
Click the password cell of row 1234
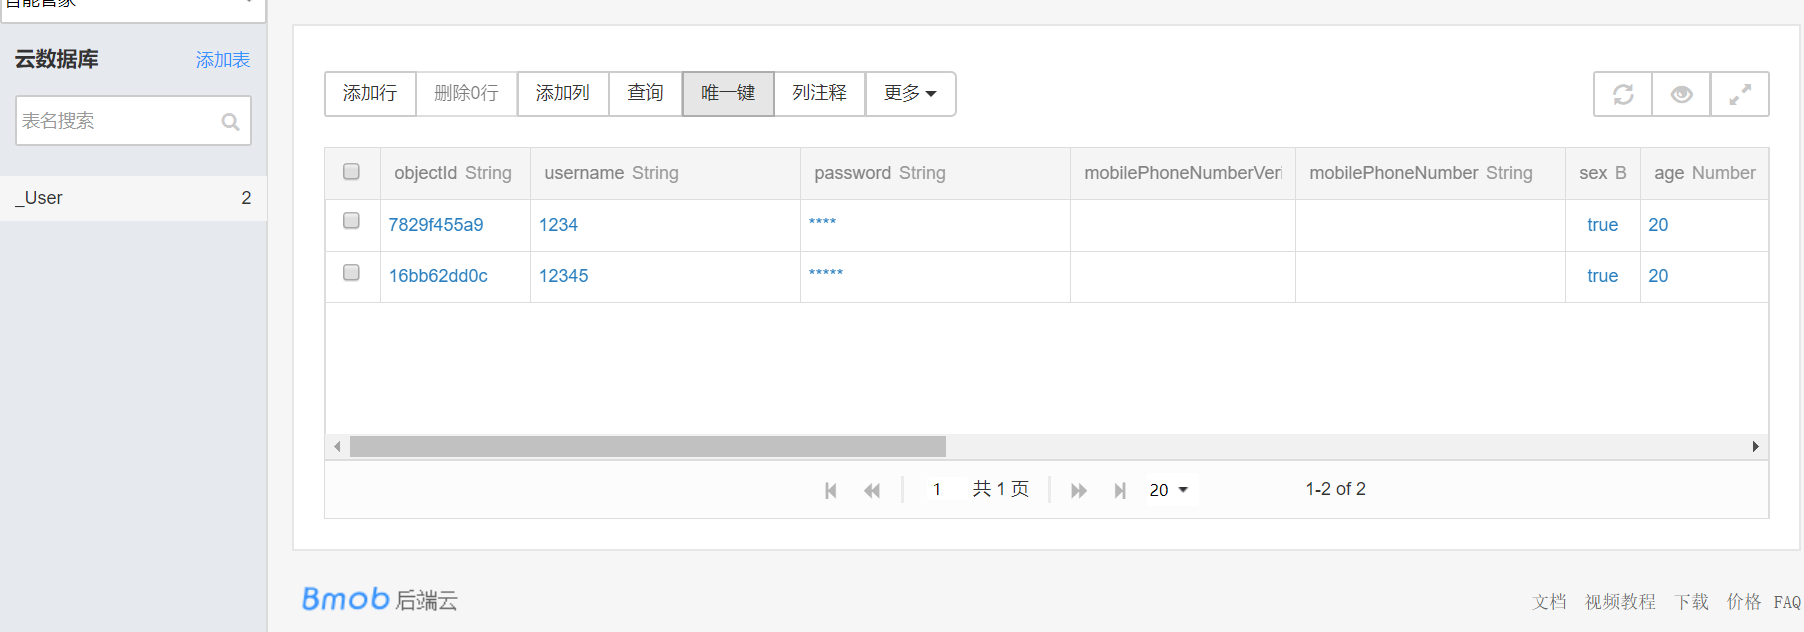[x=935, y=225]
